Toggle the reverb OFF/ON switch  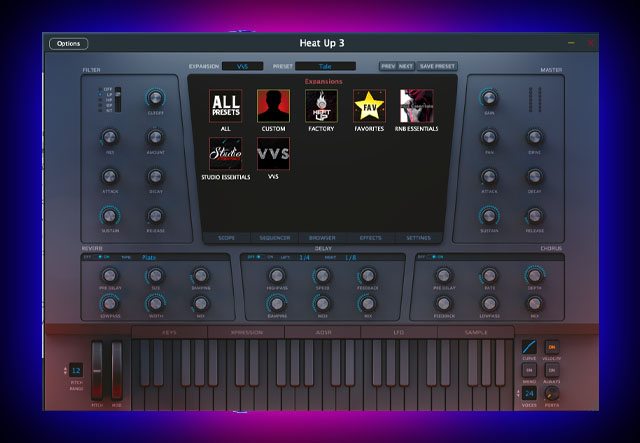tap(98, 257)
